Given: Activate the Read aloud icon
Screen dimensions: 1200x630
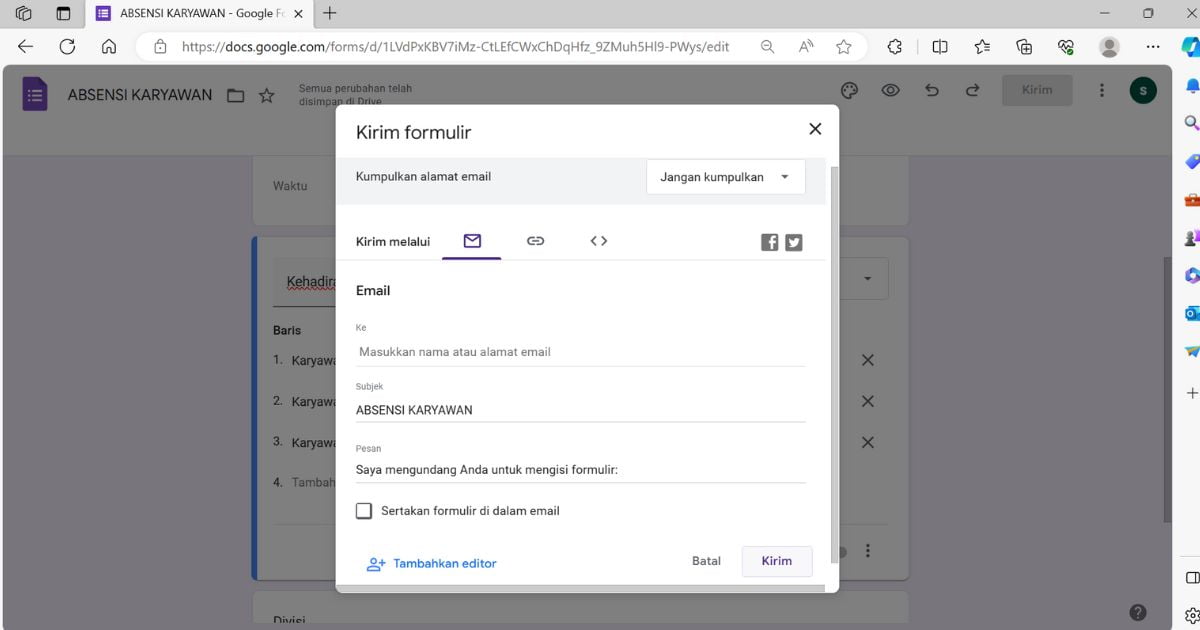Looking at the screenshot, I should click(806, 46).
